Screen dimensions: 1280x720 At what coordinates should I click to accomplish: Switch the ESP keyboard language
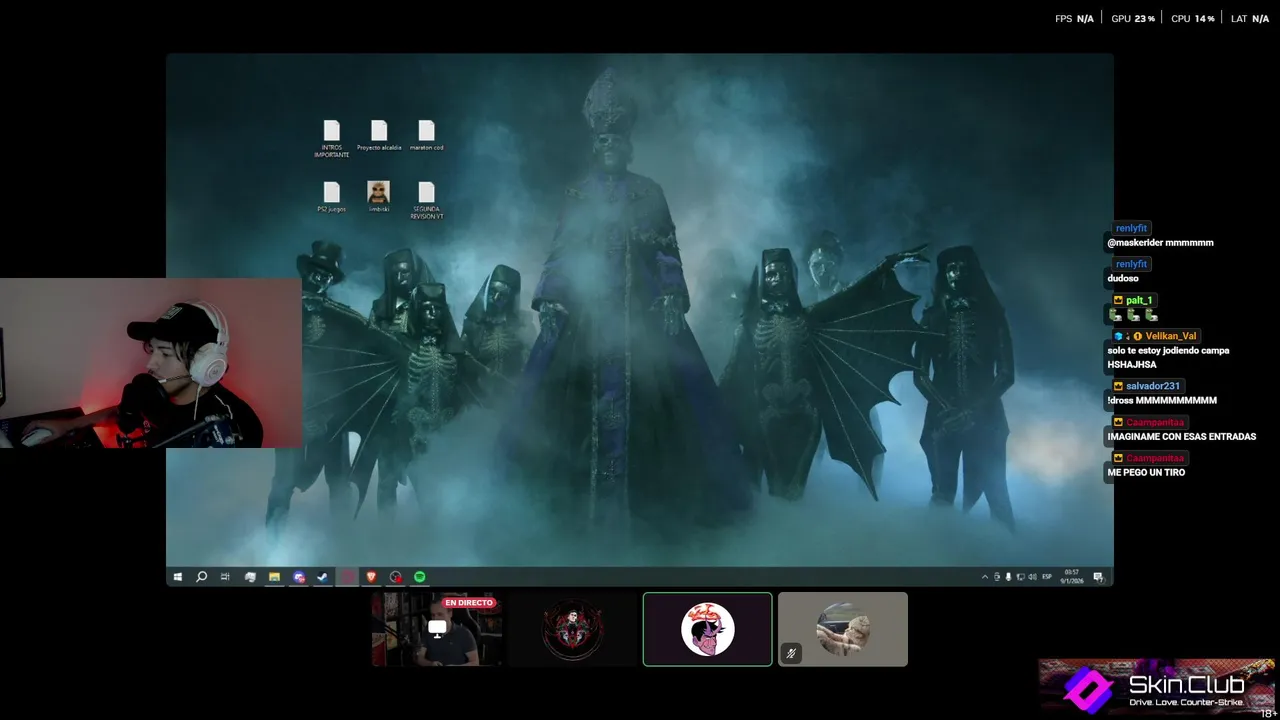(1047, 577)
